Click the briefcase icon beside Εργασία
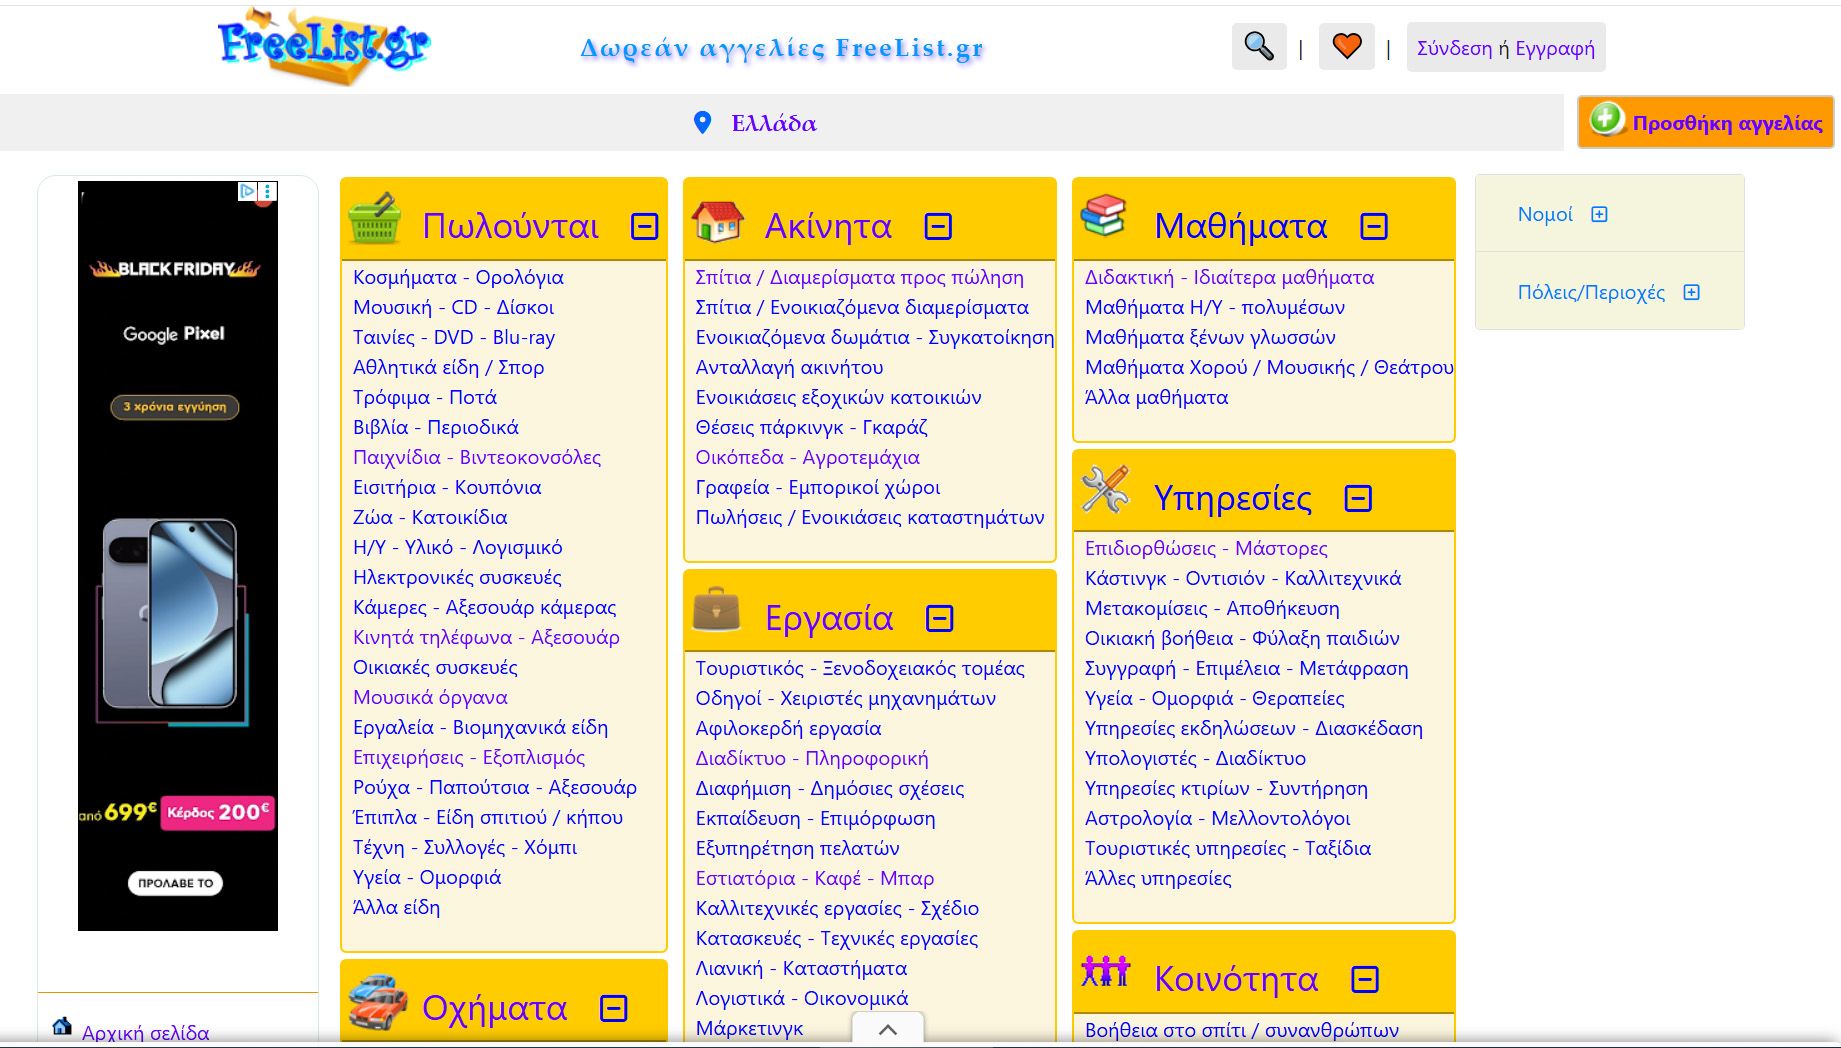This screenshot has width=1841, height=1048. [x=716, y=610]
